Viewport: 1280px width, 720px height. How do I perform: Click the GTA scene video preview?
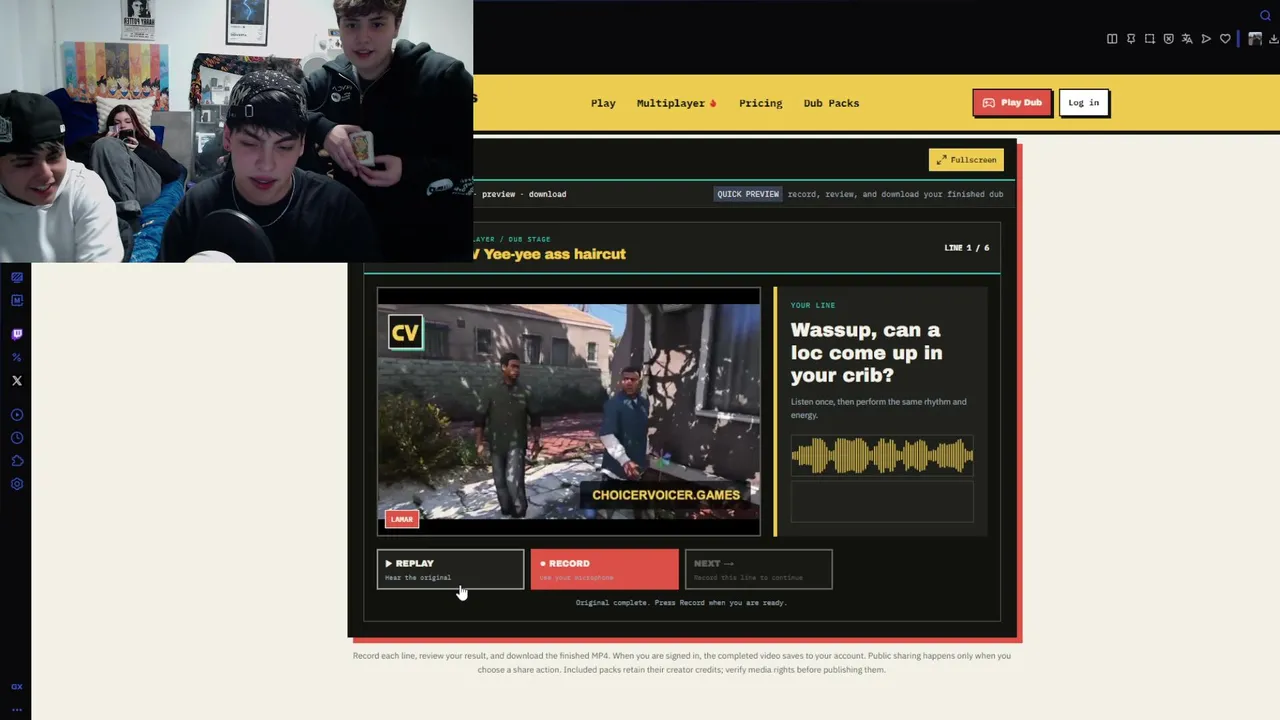(x=568, y=412)
